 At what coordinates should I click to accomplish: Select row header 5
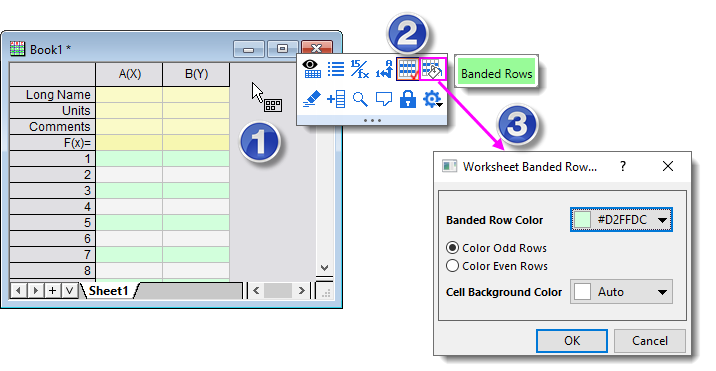click(x=53, y=223)
